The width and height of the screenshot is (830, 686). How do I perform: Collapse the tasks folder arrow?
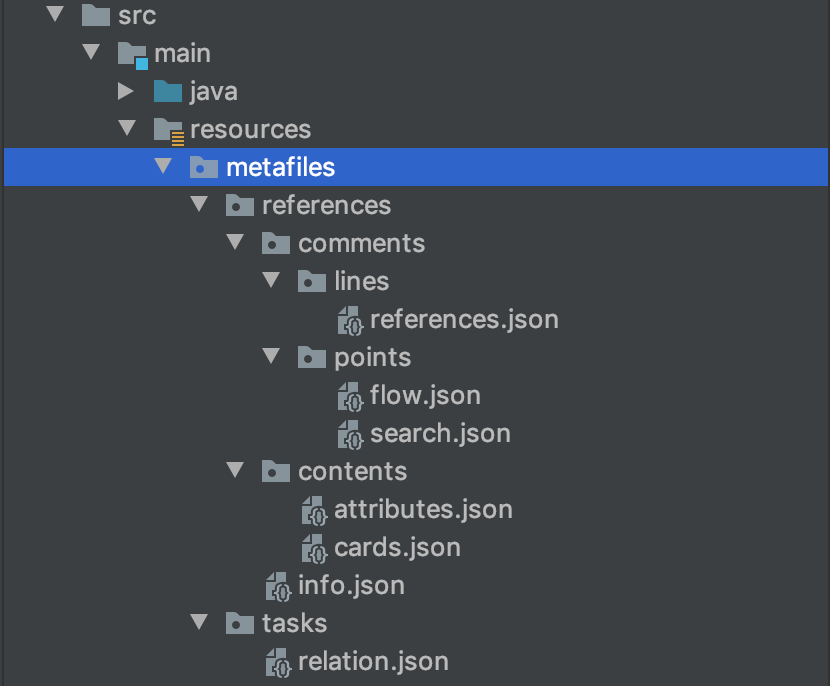[x=199, y=623]
